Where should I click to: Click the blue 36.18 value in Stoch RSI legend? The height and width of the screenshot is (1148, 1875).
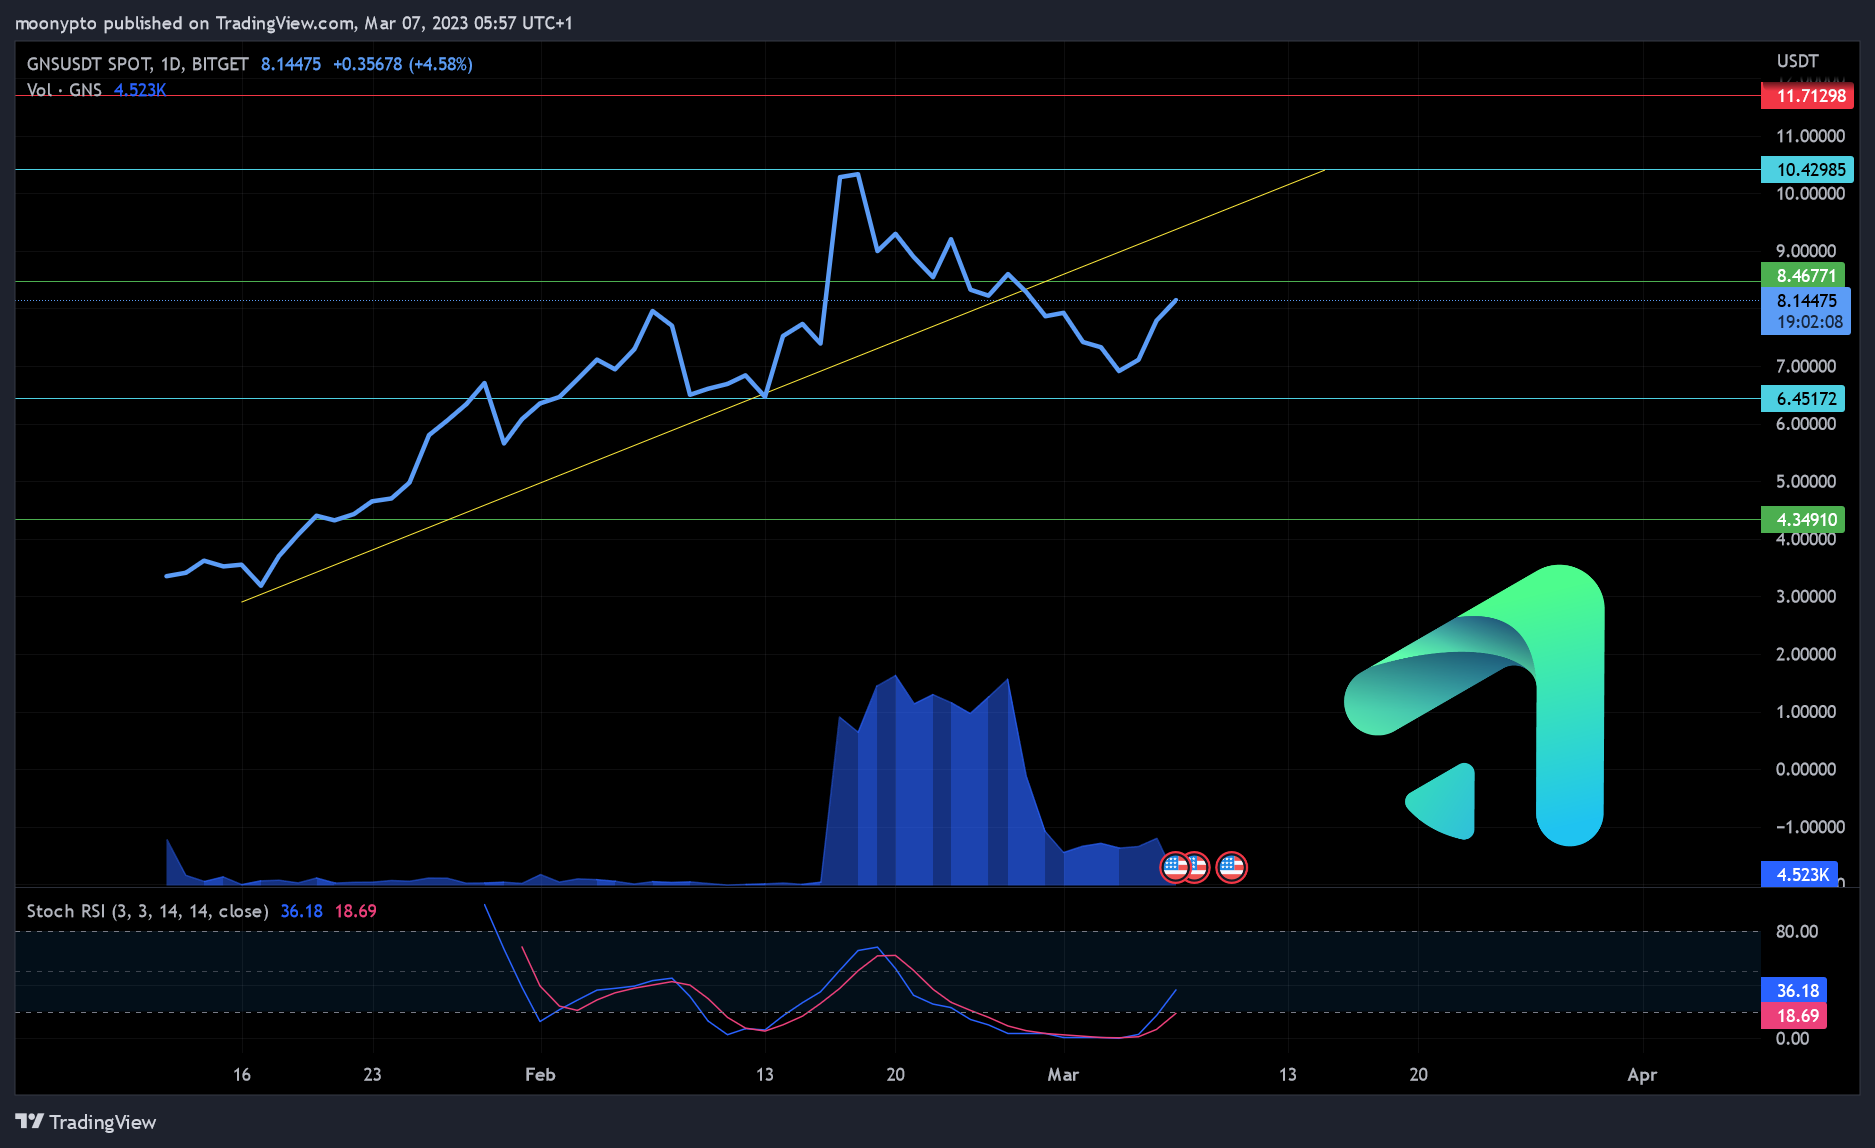point(301,911)
